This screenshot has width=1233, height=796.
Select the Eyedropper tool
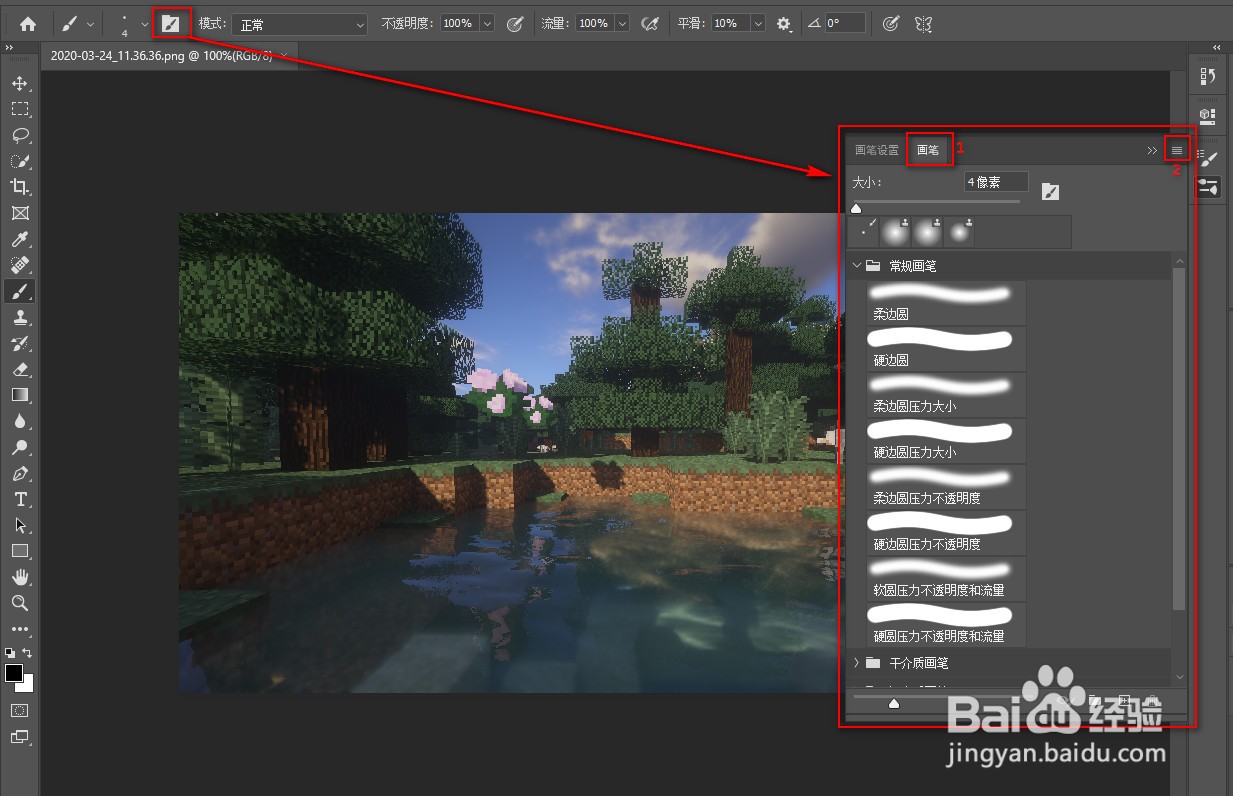point(19,239)
